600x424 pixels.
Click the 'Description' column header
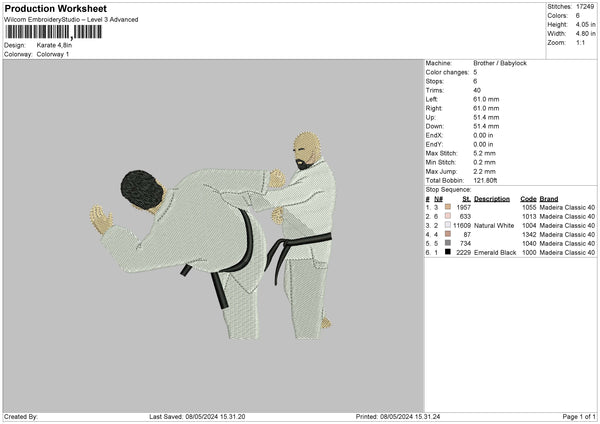tap(492, 199)
